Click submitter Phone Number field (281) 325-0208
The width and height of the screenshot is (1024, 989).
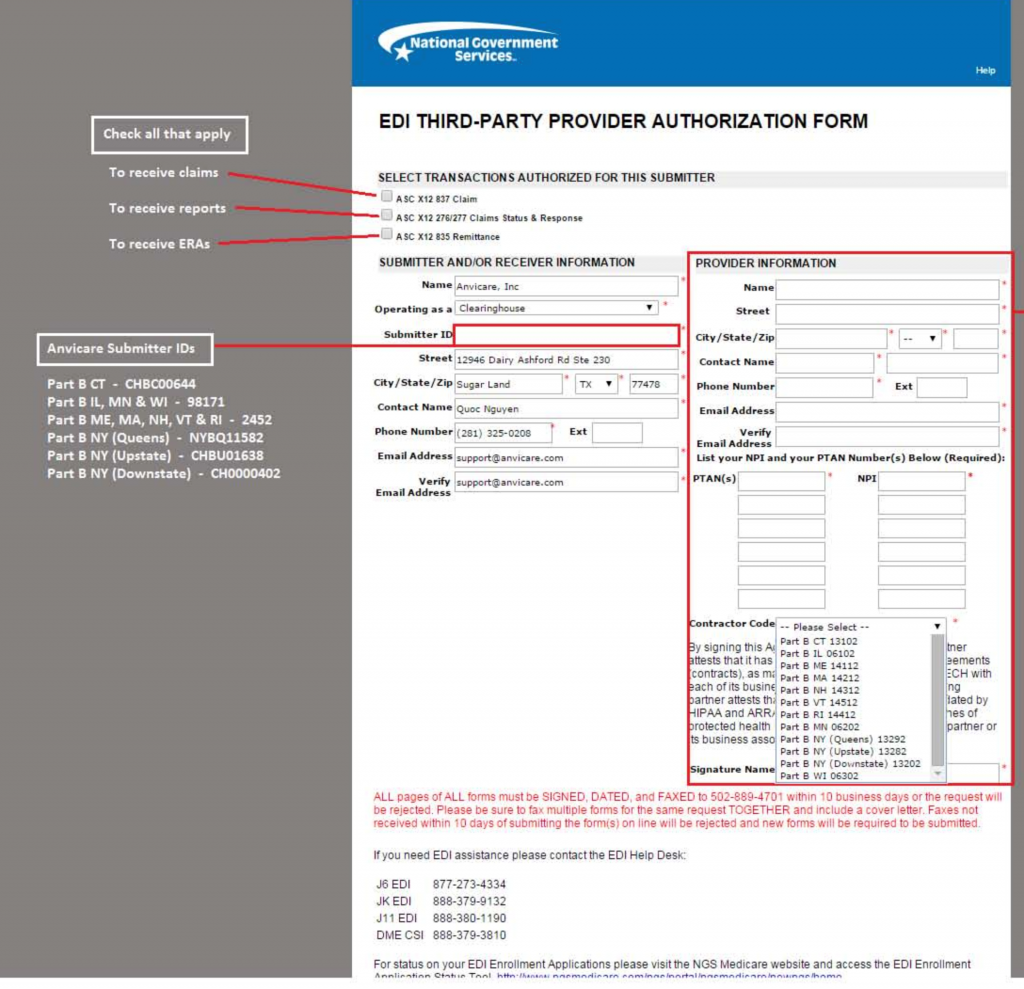503,433
